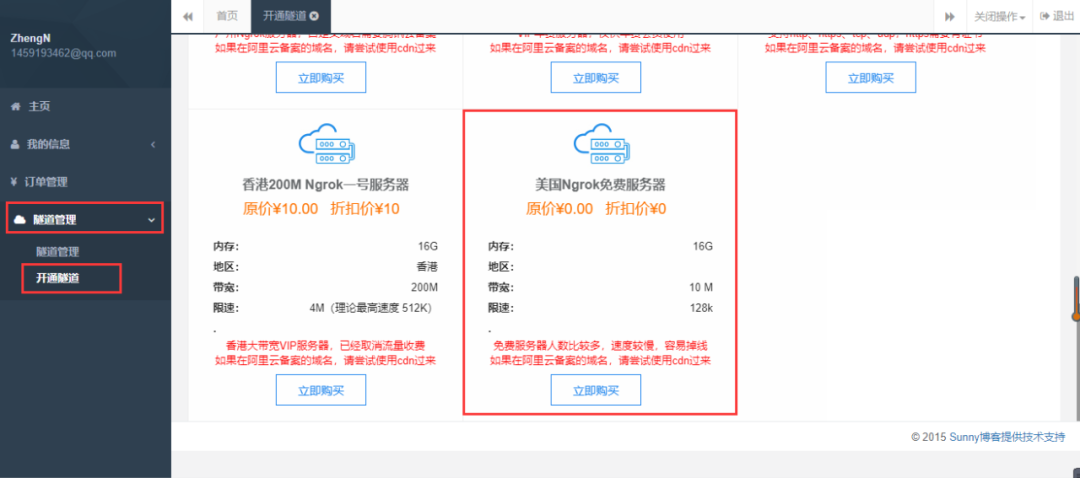Click the 香港 region value
Viewport: 1080px width, 478px height.
428,267
